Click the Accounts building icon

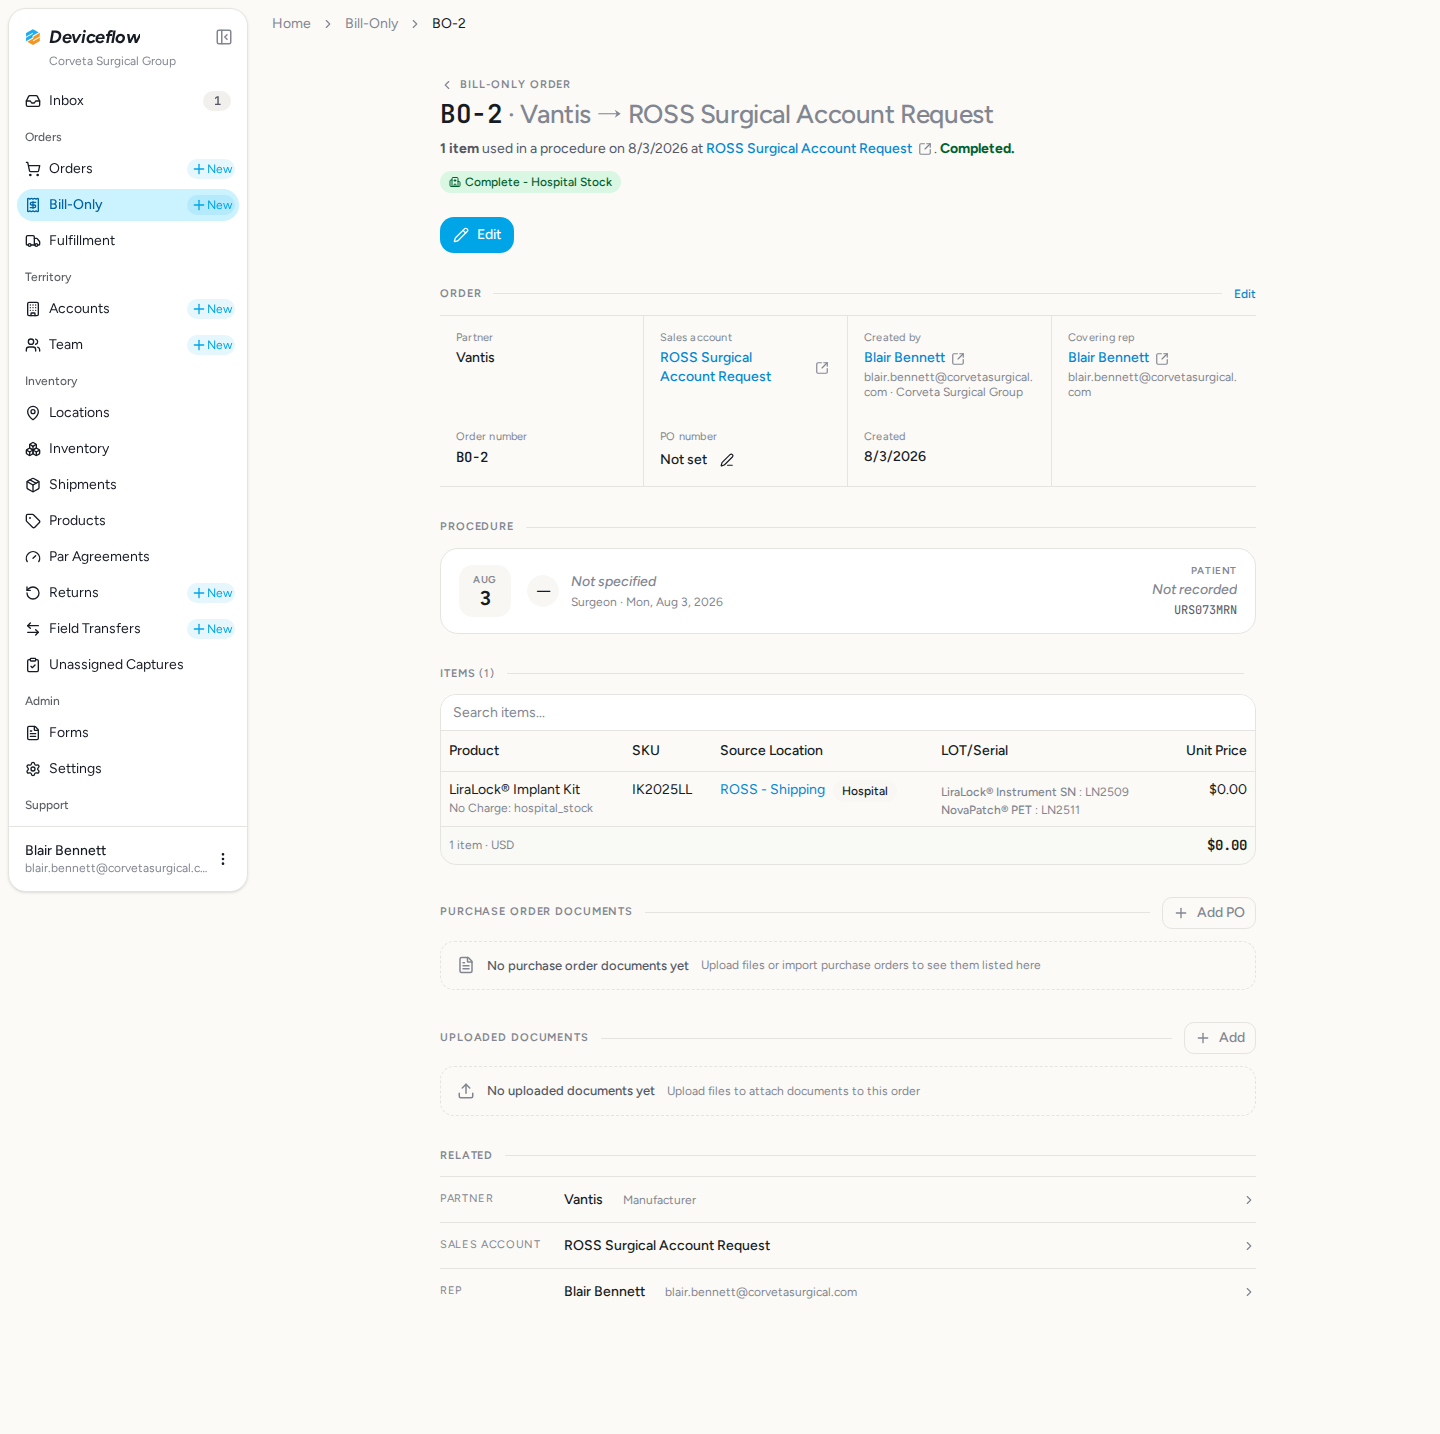[33, 309]
